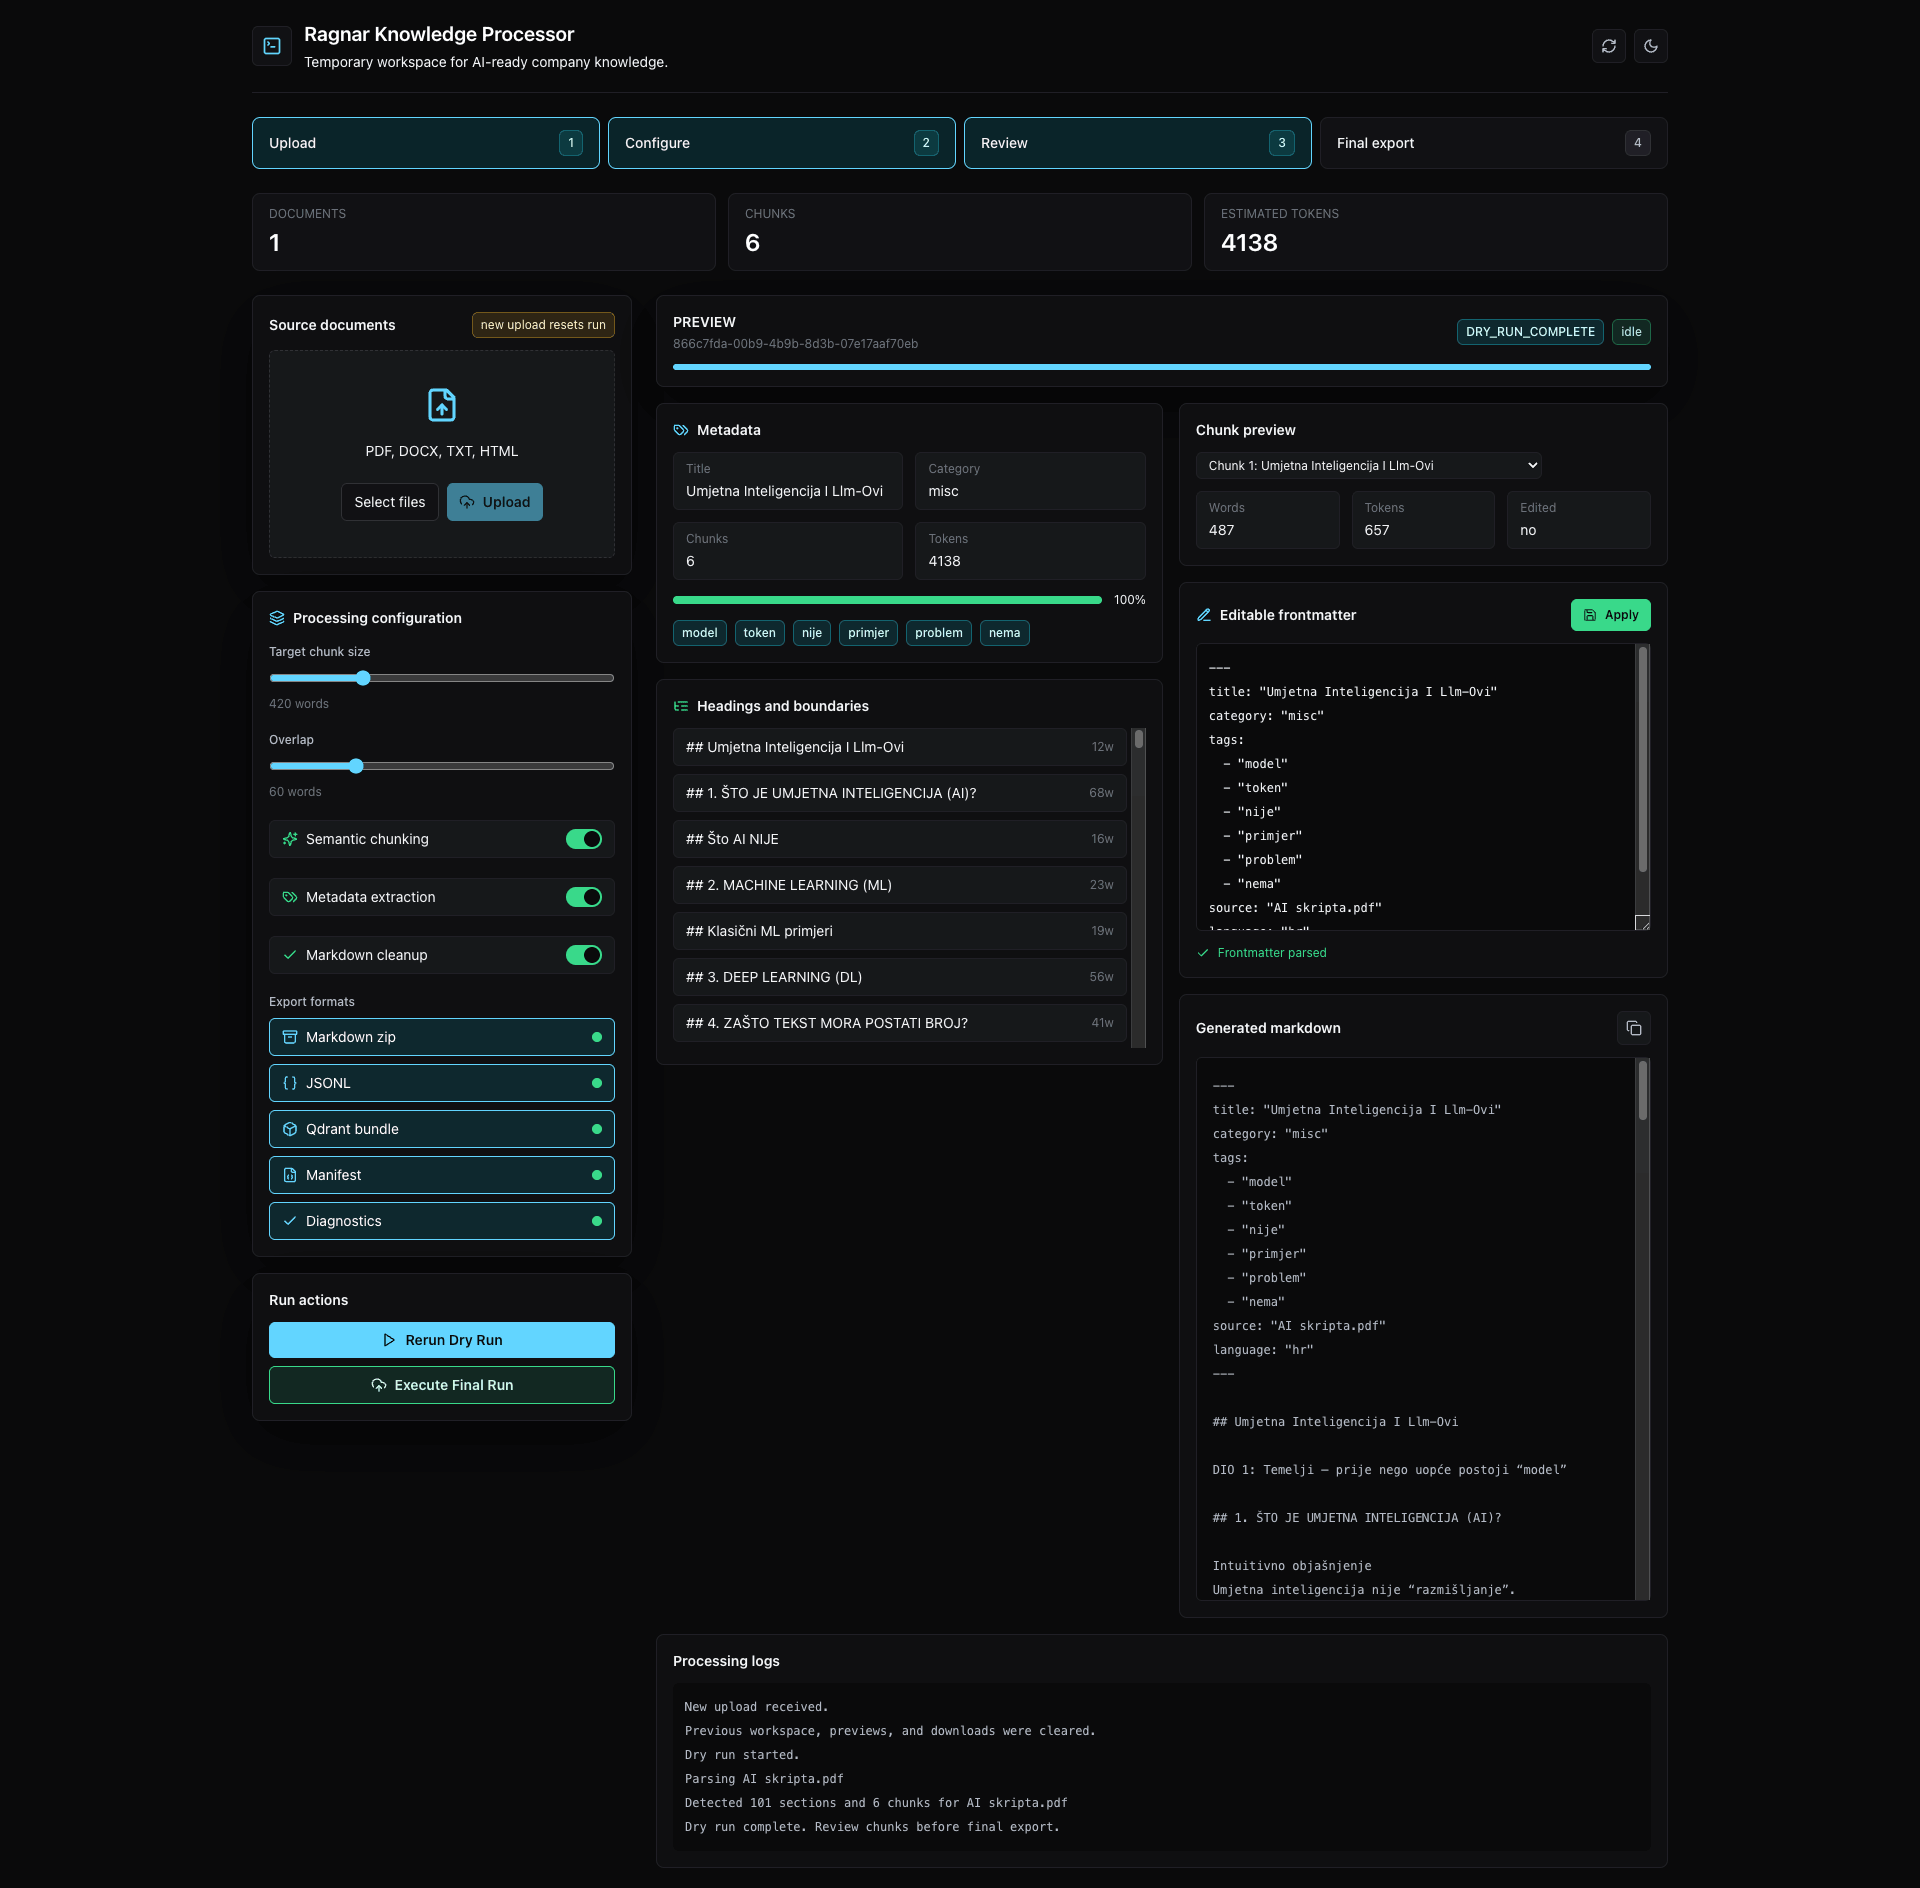Screen dimensions: 1920x1888
Task: Toggle dark mode moon icon
Action: [x=1651, y=46]
